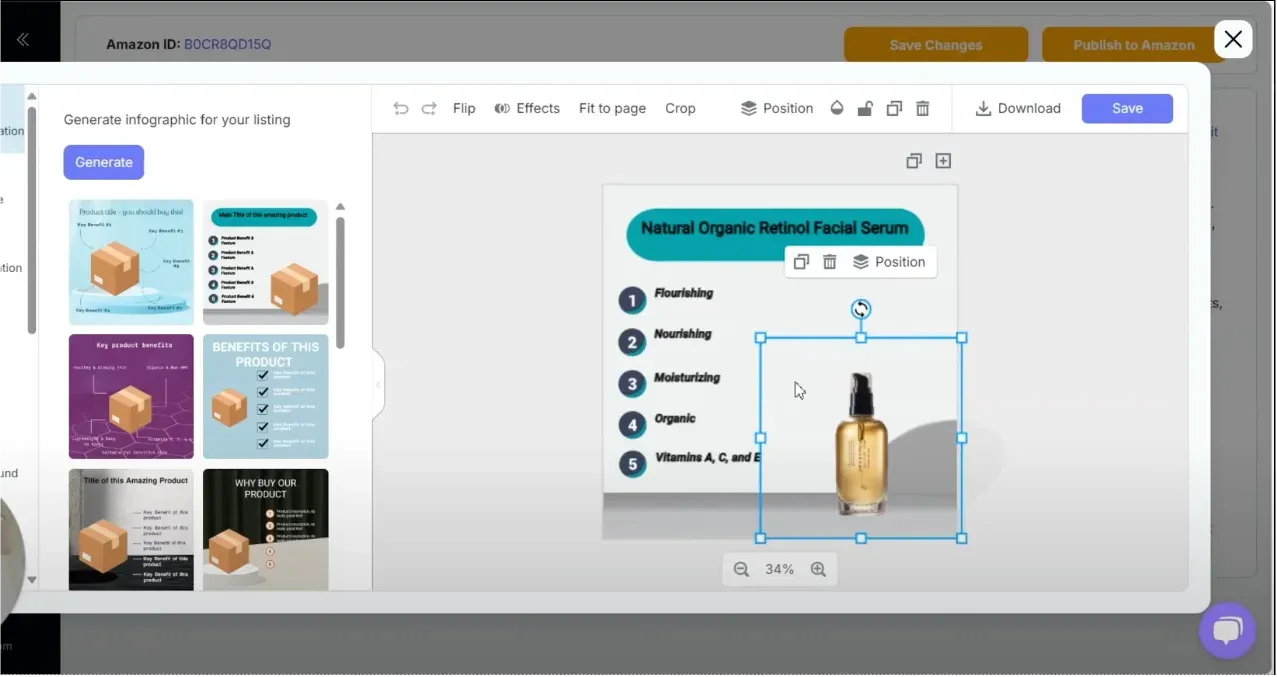Duplicate element using top toolbar copy icon

894,109
